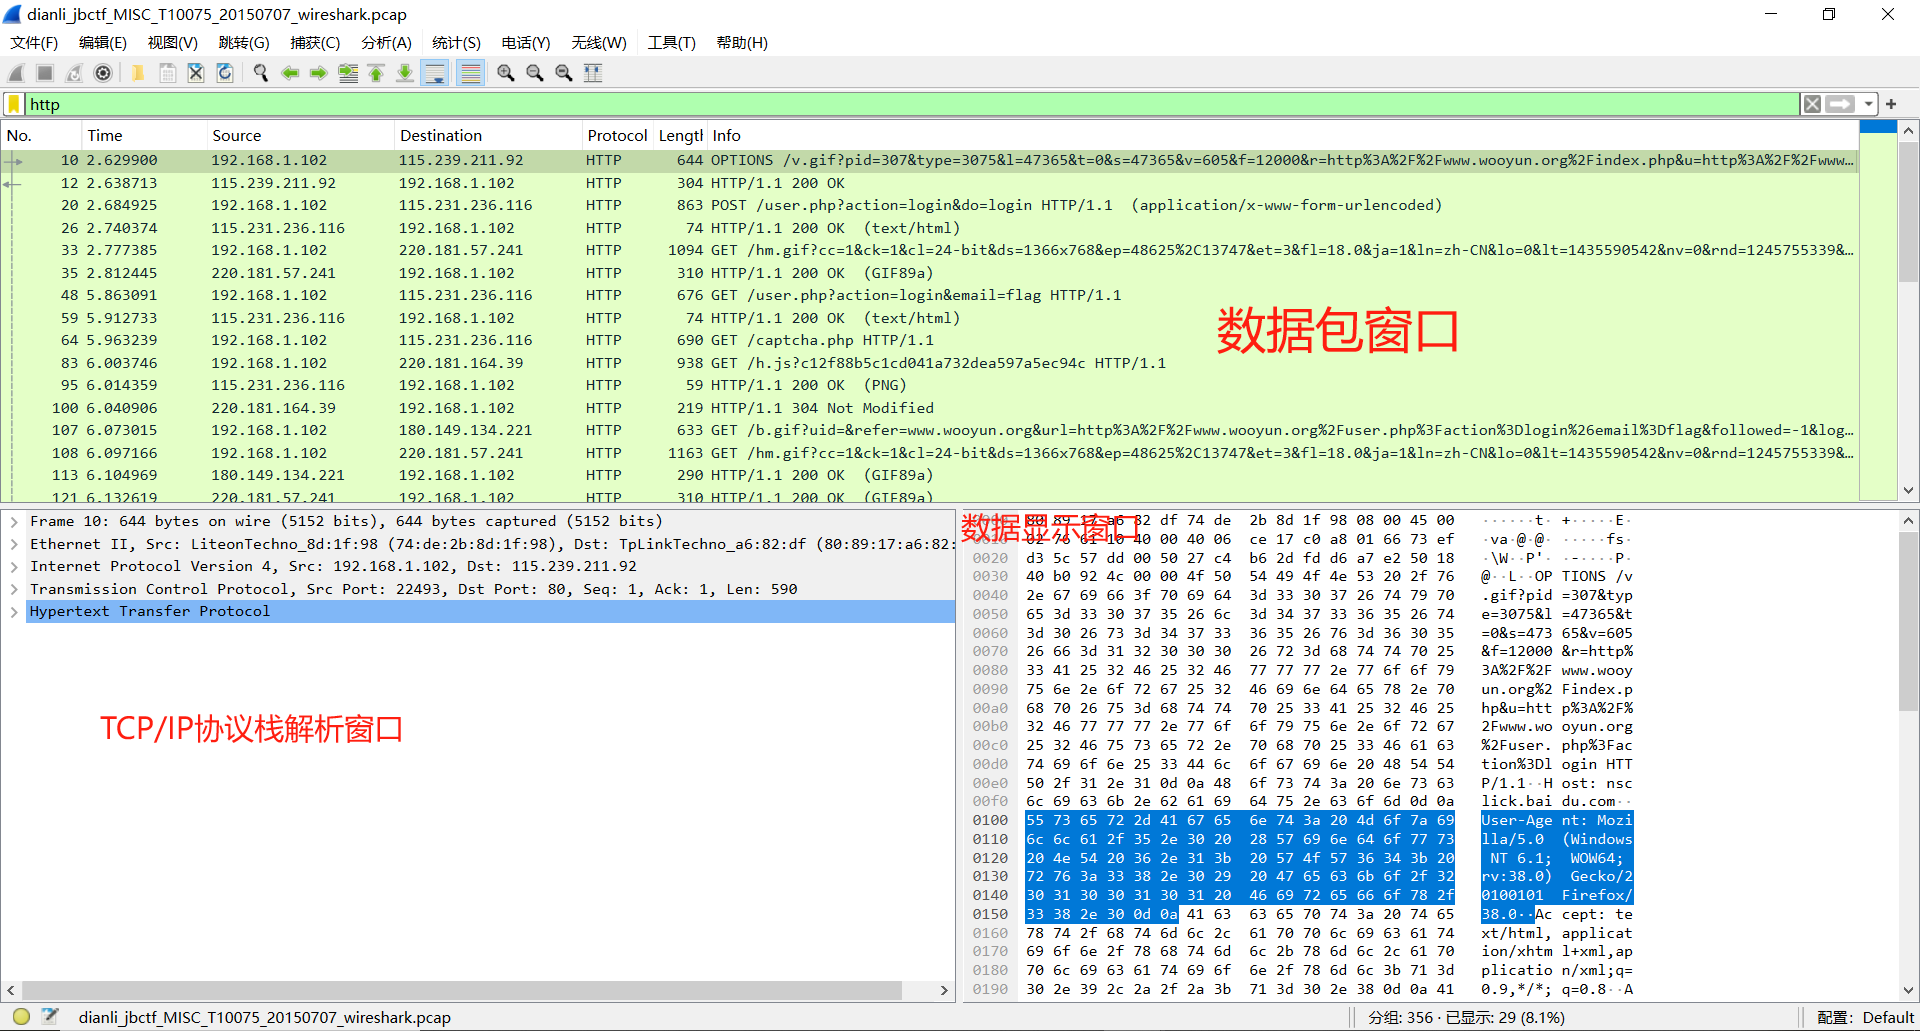Jump to the first packet
This screenshot has width=1920, height=1031.
pos(376,73)
